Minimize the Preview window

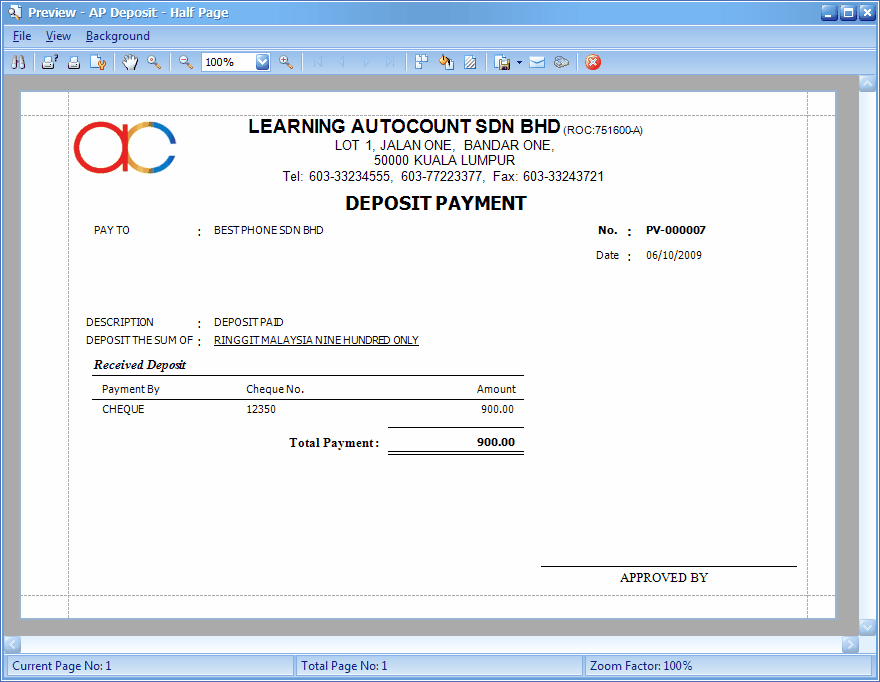pos(829,12)
